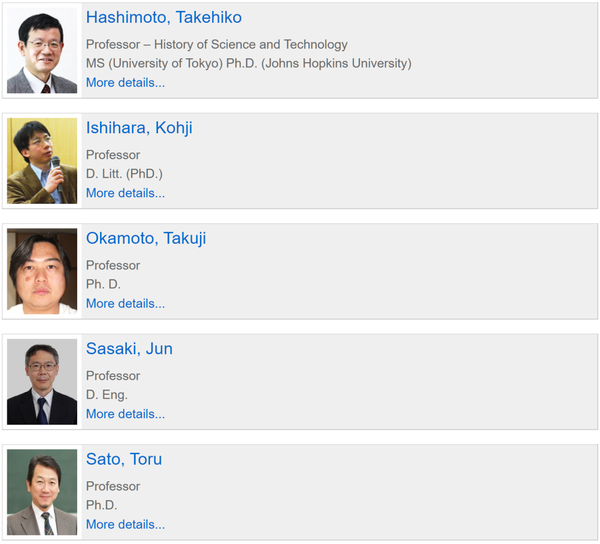
Task: Open the Okamoto, Takuji name link
Action: click(x=146, y=238)
